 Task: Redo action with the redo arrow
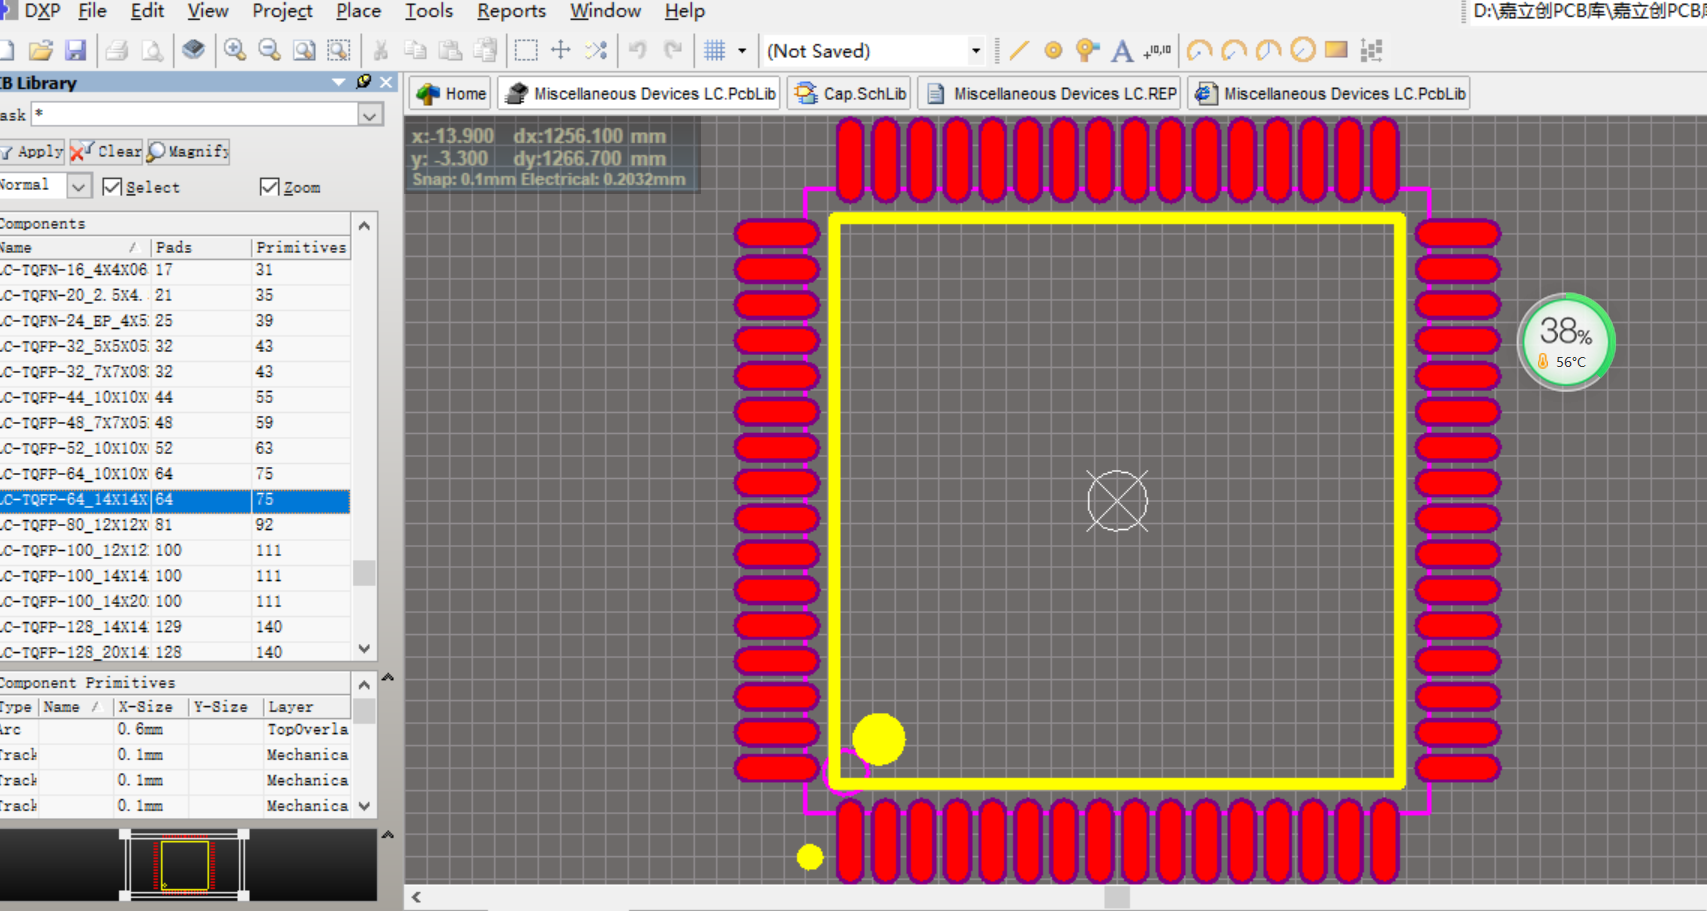[673, 50]
